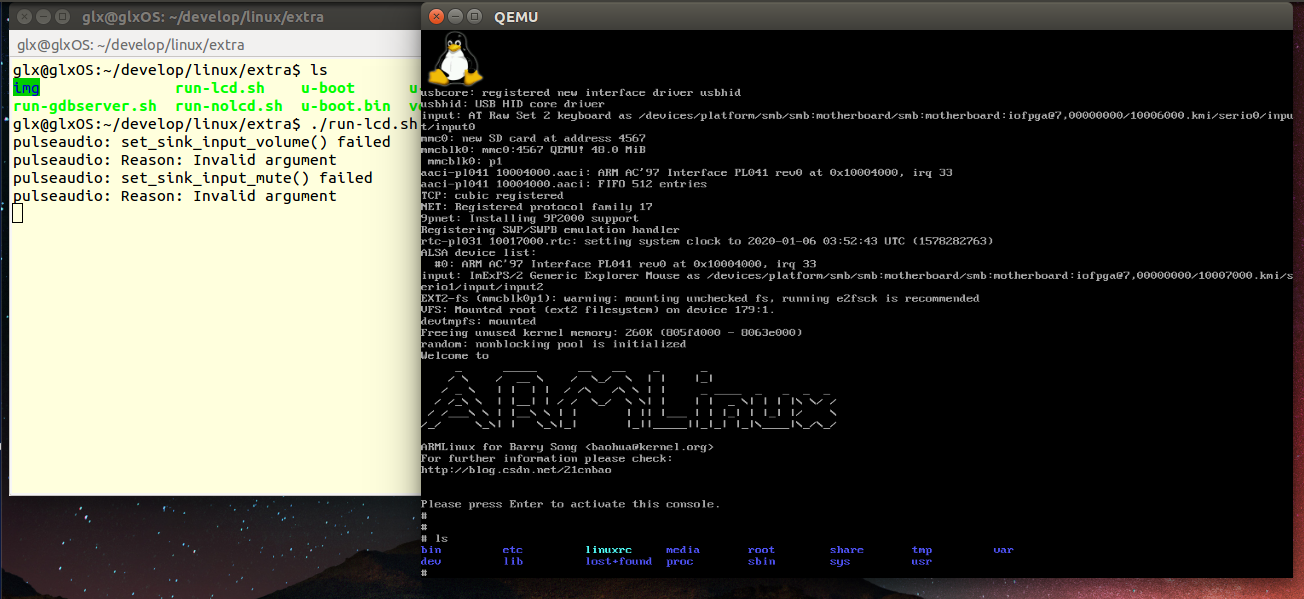Click 'mmc0: new SD card at address 4567'
1304x599 pixels.
coord(533,138)
